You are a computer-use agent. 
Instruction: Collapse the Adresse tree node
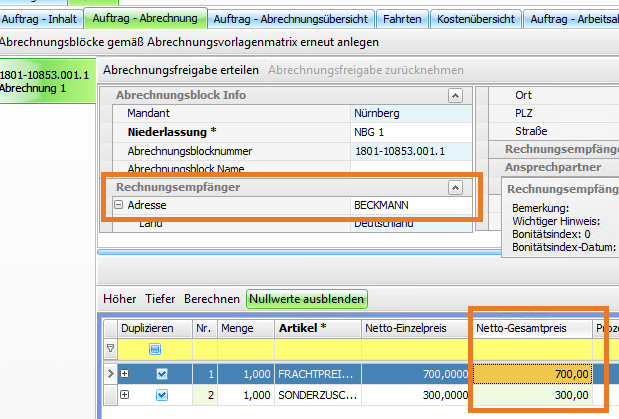point(118,205)
